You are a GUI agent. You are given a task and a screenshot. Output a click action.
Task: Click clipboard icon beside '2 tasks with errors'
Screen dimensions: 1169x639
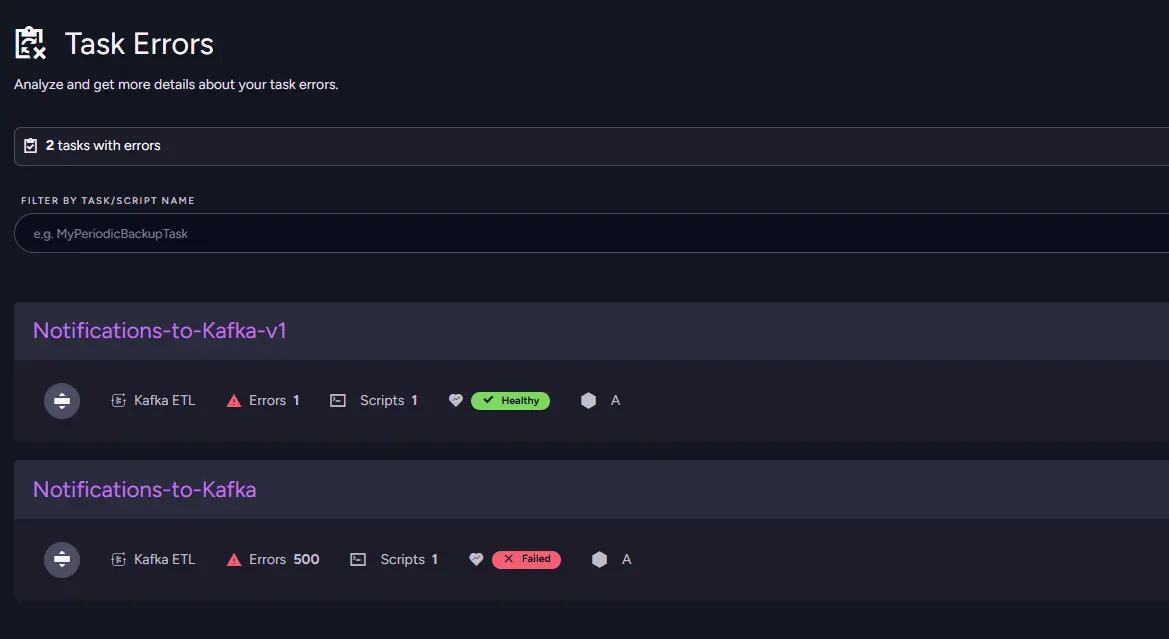pos(31,145)
